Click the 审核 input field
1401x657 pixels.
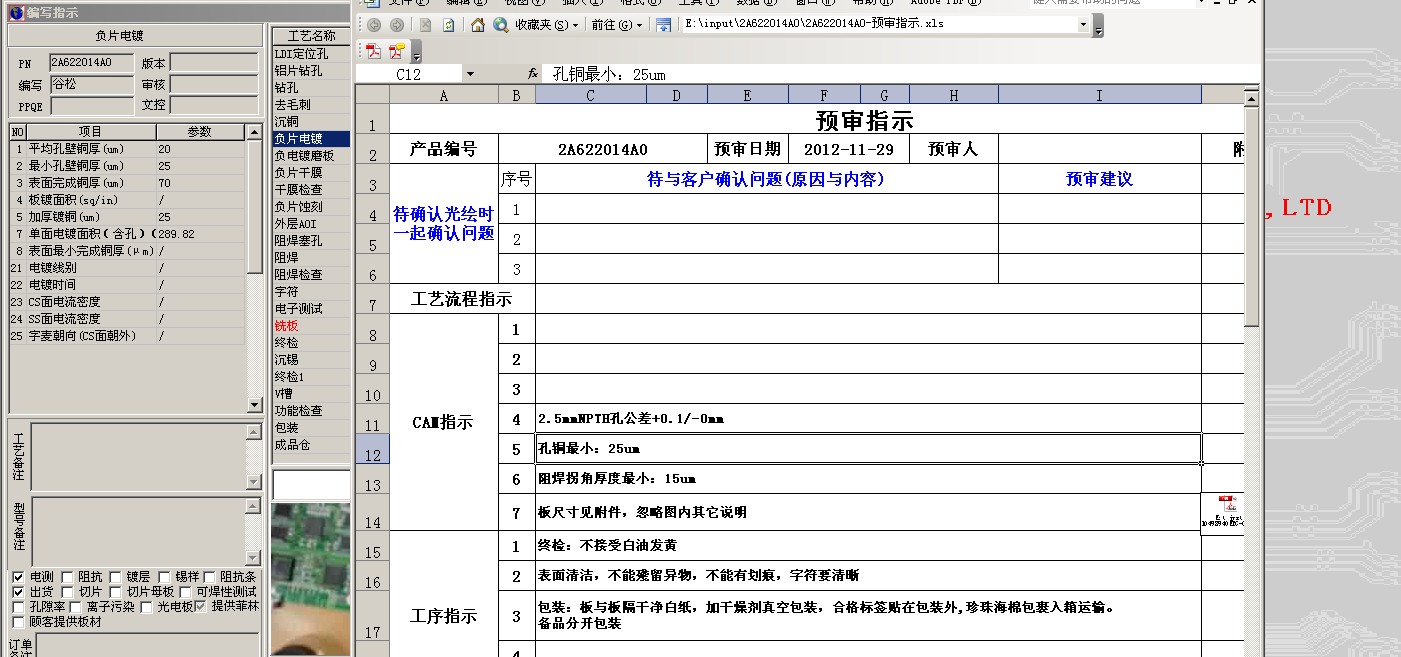[214, 85]
